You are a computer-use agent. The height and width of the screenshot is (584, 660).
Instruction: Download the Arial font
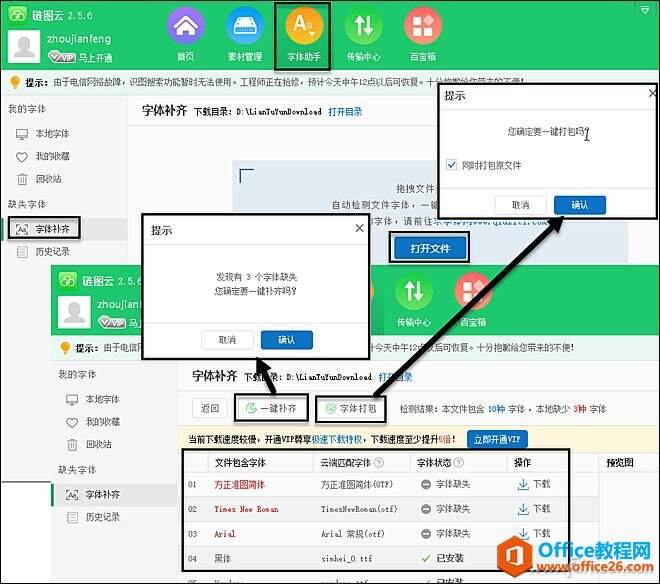coord(533,533)
